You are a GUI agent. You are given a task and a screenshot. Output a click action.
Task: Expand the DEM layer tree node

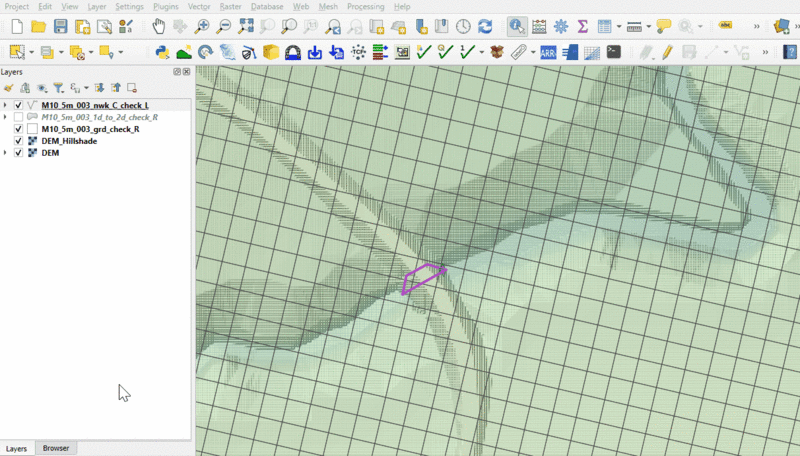6,153
